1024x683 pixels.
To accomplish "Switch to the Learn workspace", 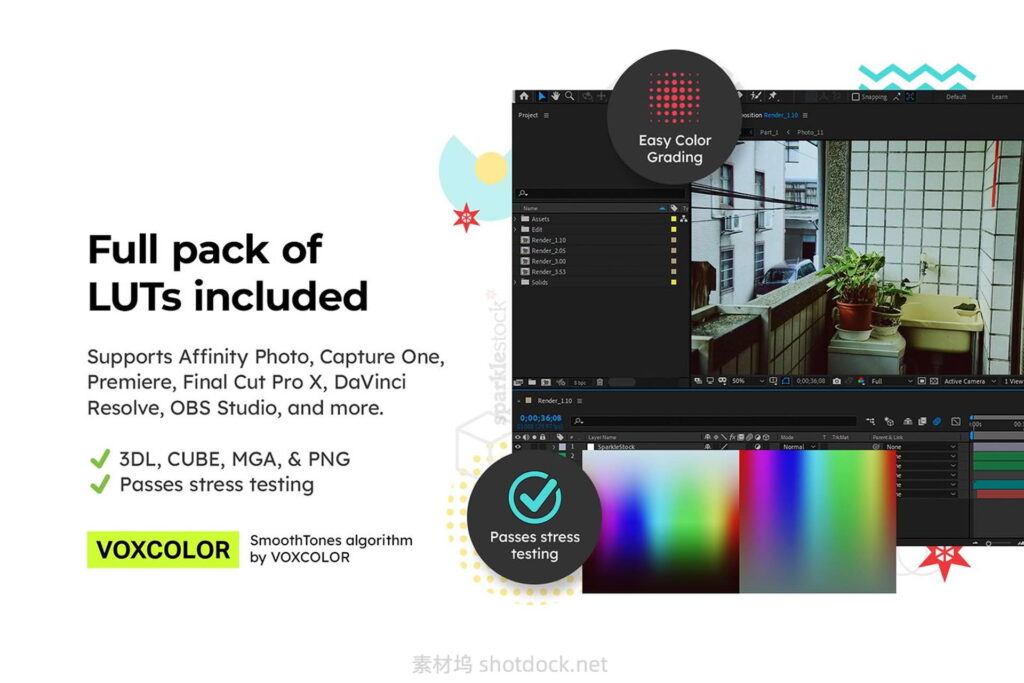I will [x=999, y=97].
